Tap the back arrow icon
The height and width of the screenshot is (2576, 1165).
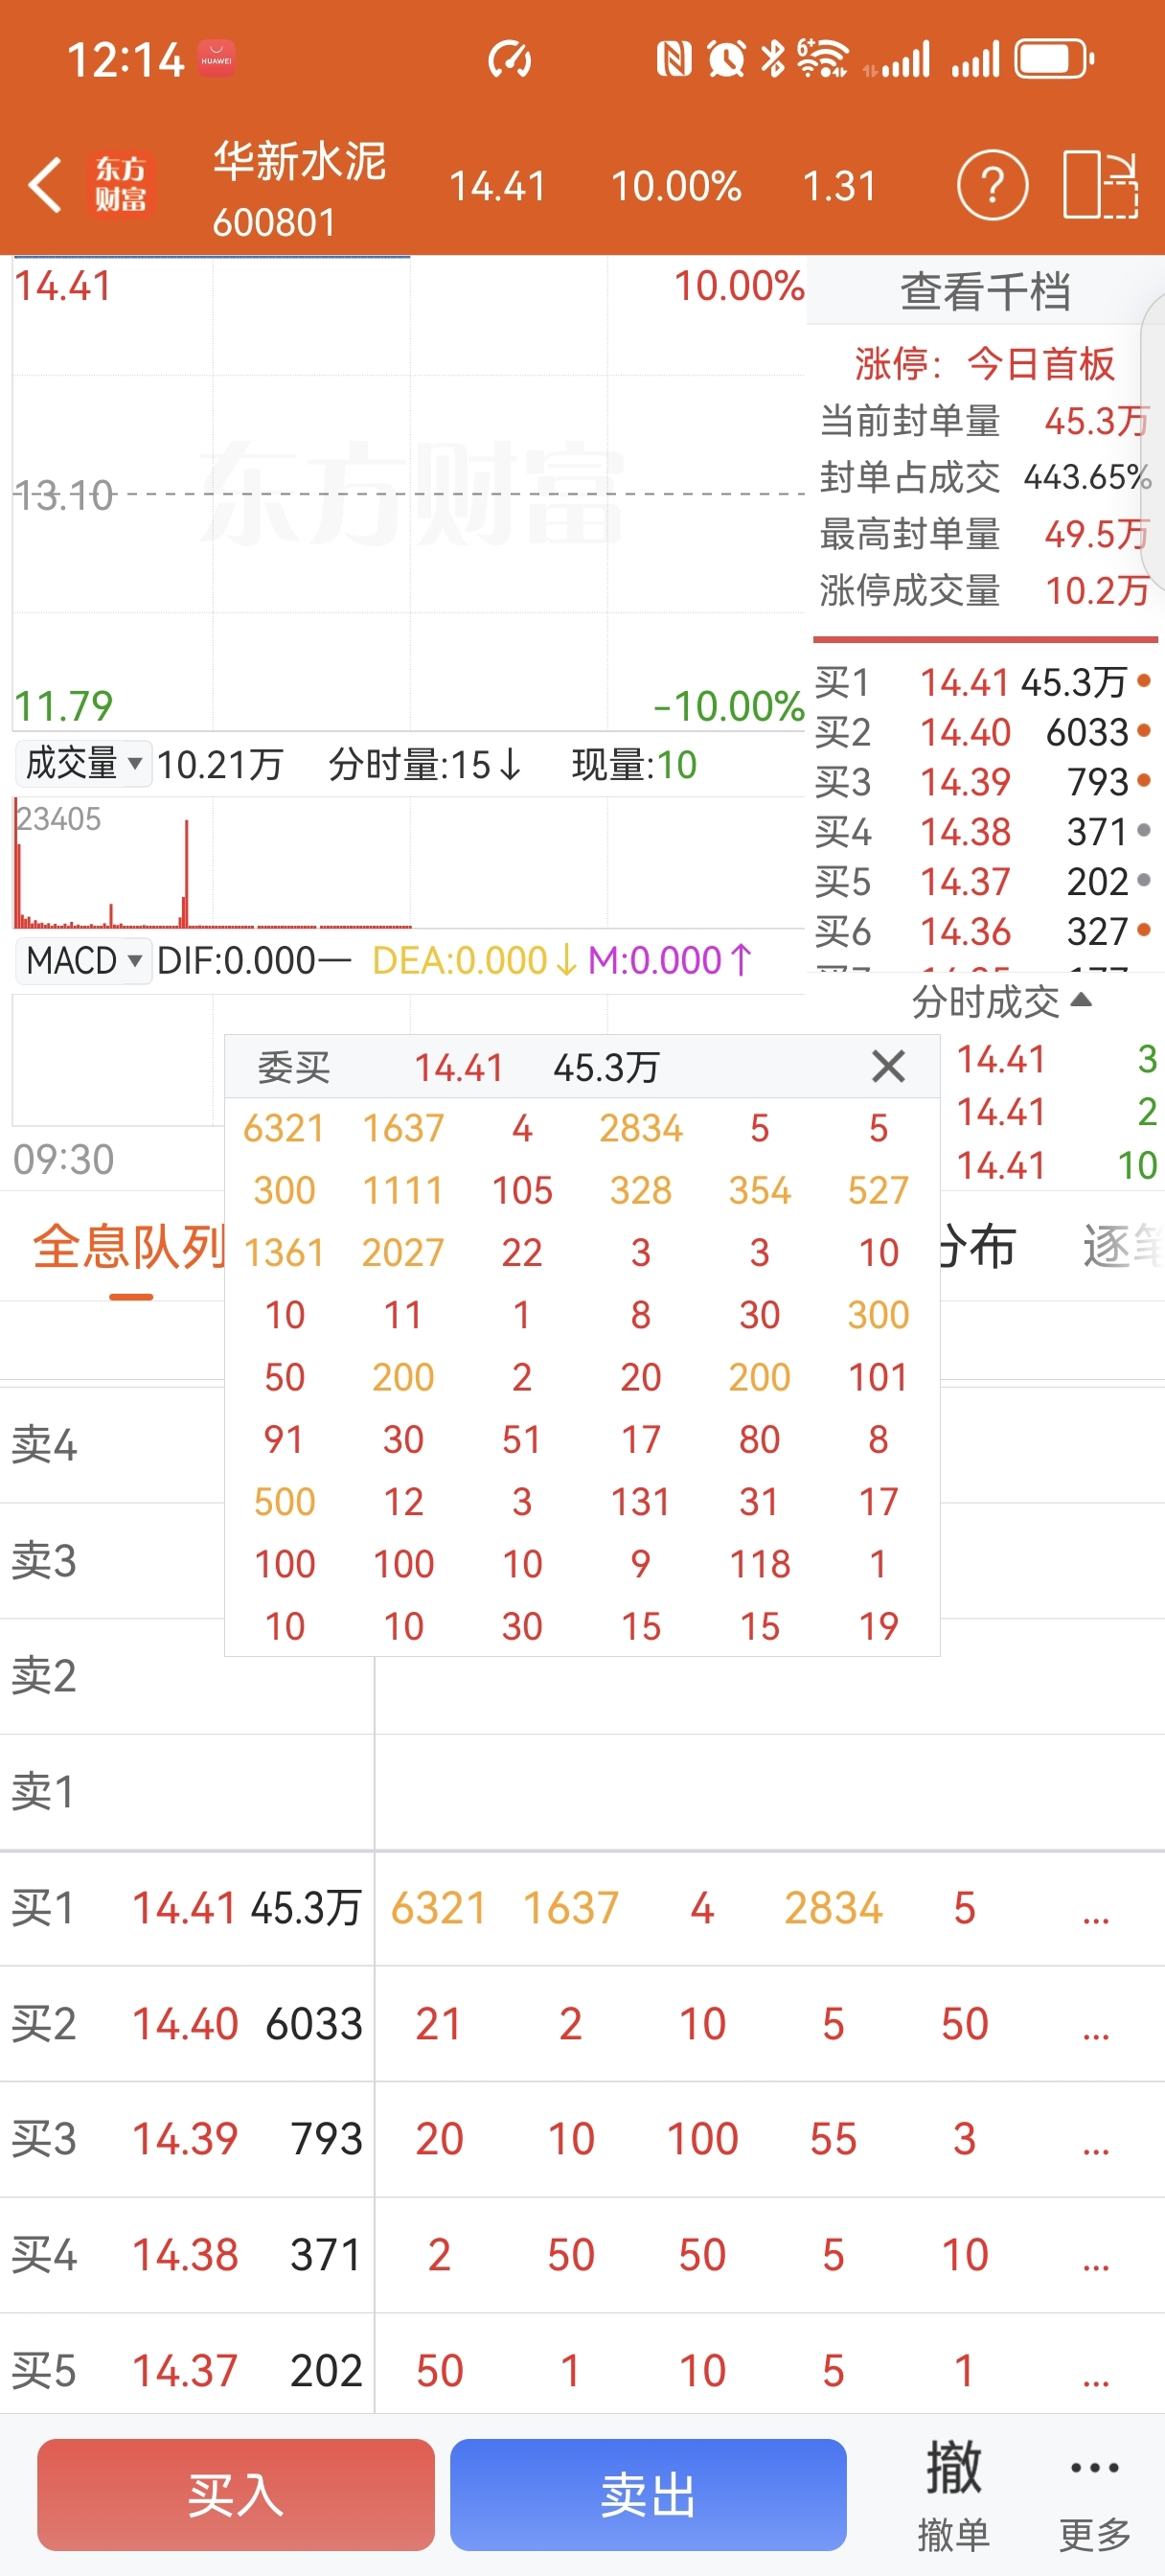45,184
